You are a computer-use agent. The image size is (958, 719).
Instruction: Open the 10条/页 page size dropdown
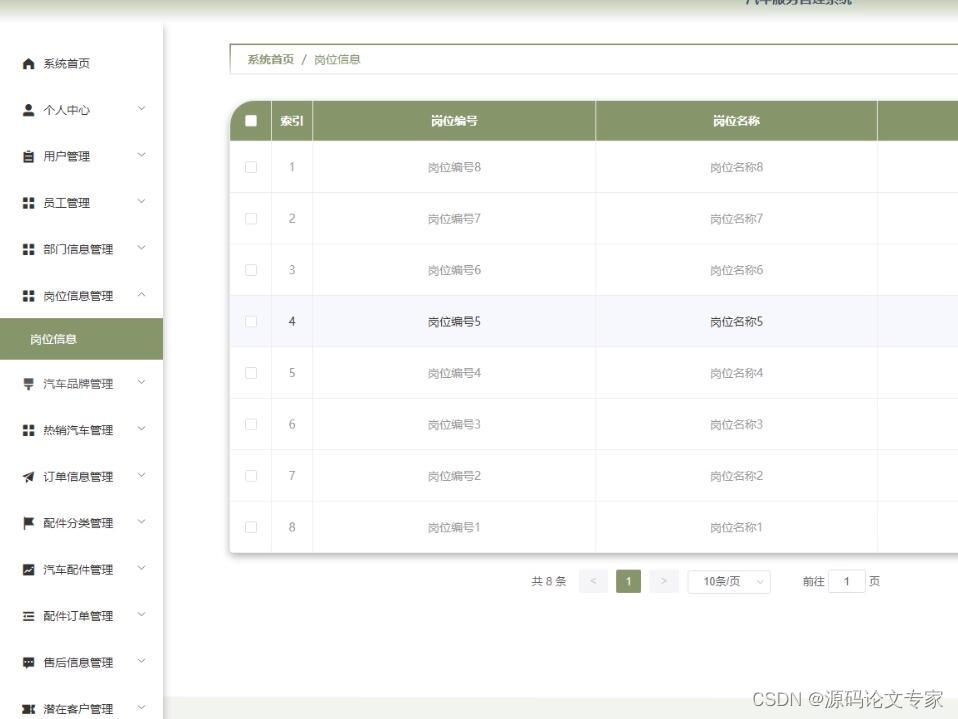729,581
